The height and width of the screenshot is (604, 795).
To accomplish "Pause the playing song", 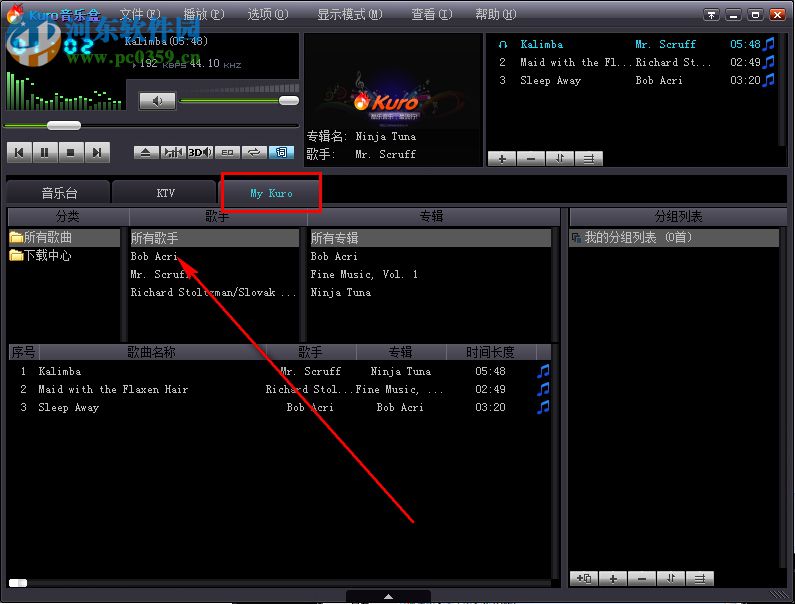I will (x=45, y=153).
